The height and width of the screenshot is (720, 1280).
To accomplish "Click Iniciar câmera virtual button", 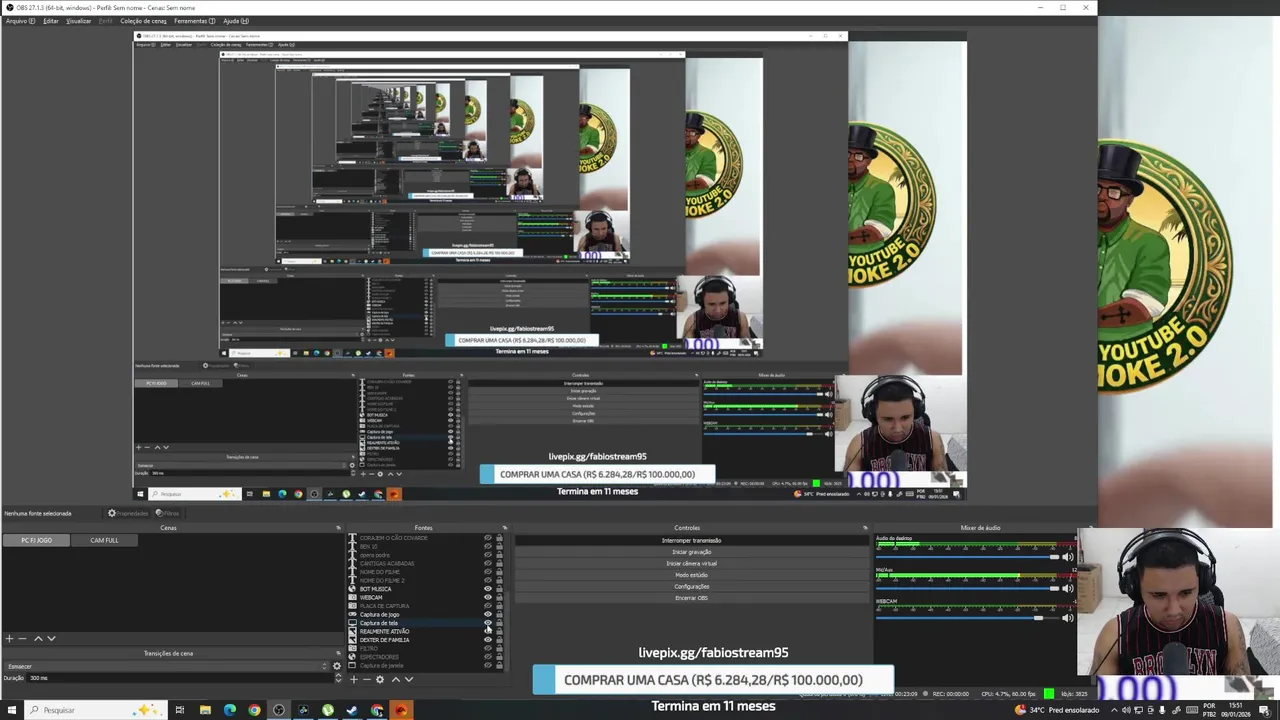I will tap(691, 563).
